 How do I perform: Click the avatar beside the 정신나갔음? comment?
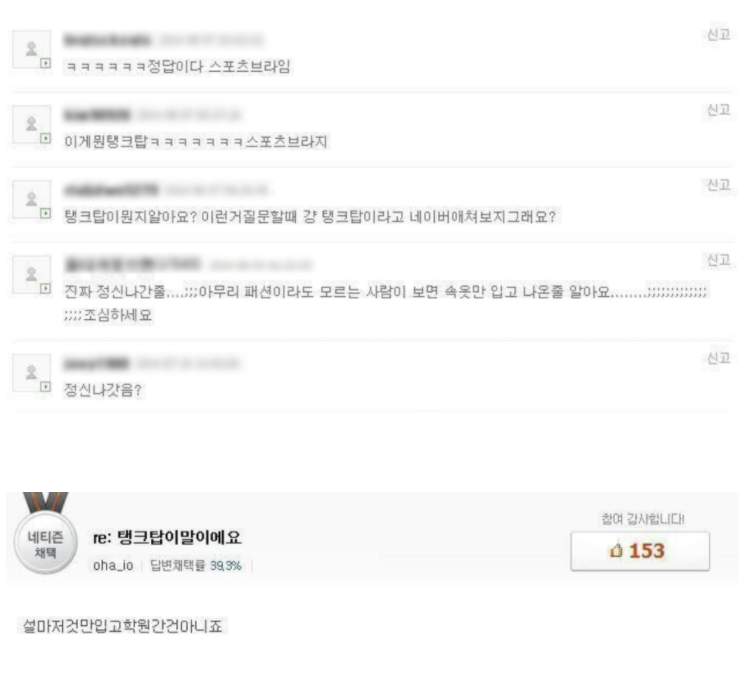(31, 373)
